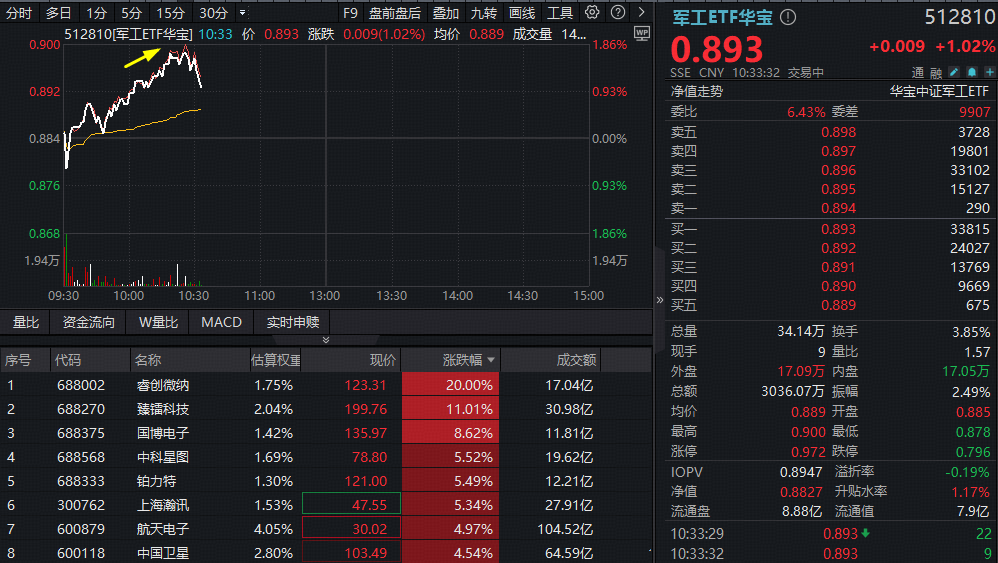Click the 10:30 time axis marker
The image size is (998, 563).
[193, 296]
